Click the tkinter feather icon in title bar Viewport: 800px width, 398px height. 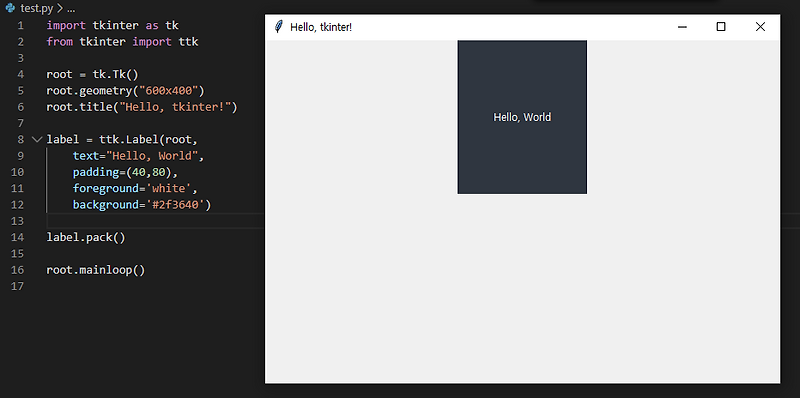tap(278, 27)
